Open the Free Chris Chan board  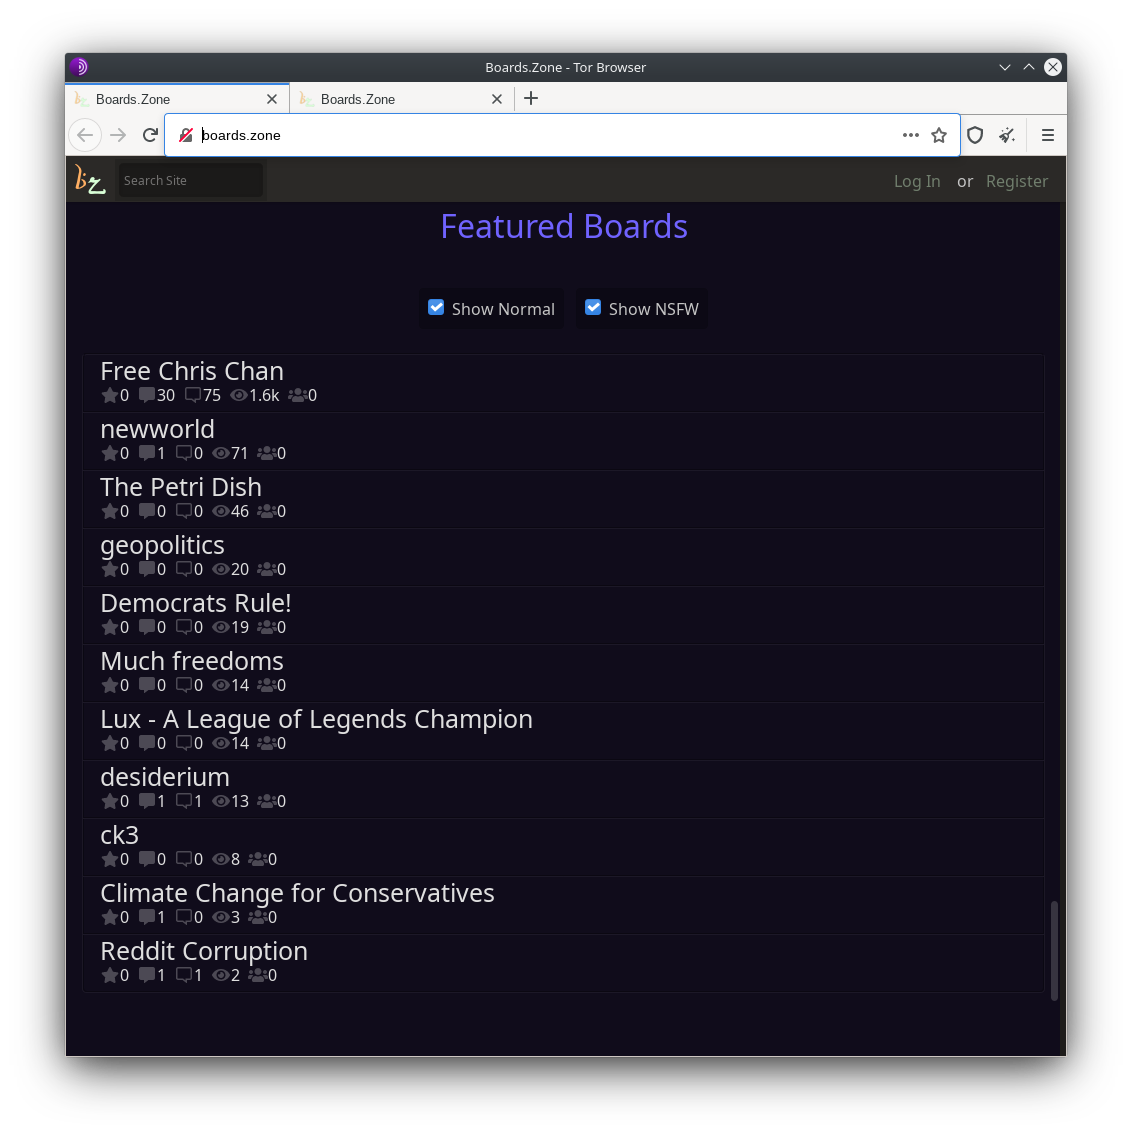192,371
